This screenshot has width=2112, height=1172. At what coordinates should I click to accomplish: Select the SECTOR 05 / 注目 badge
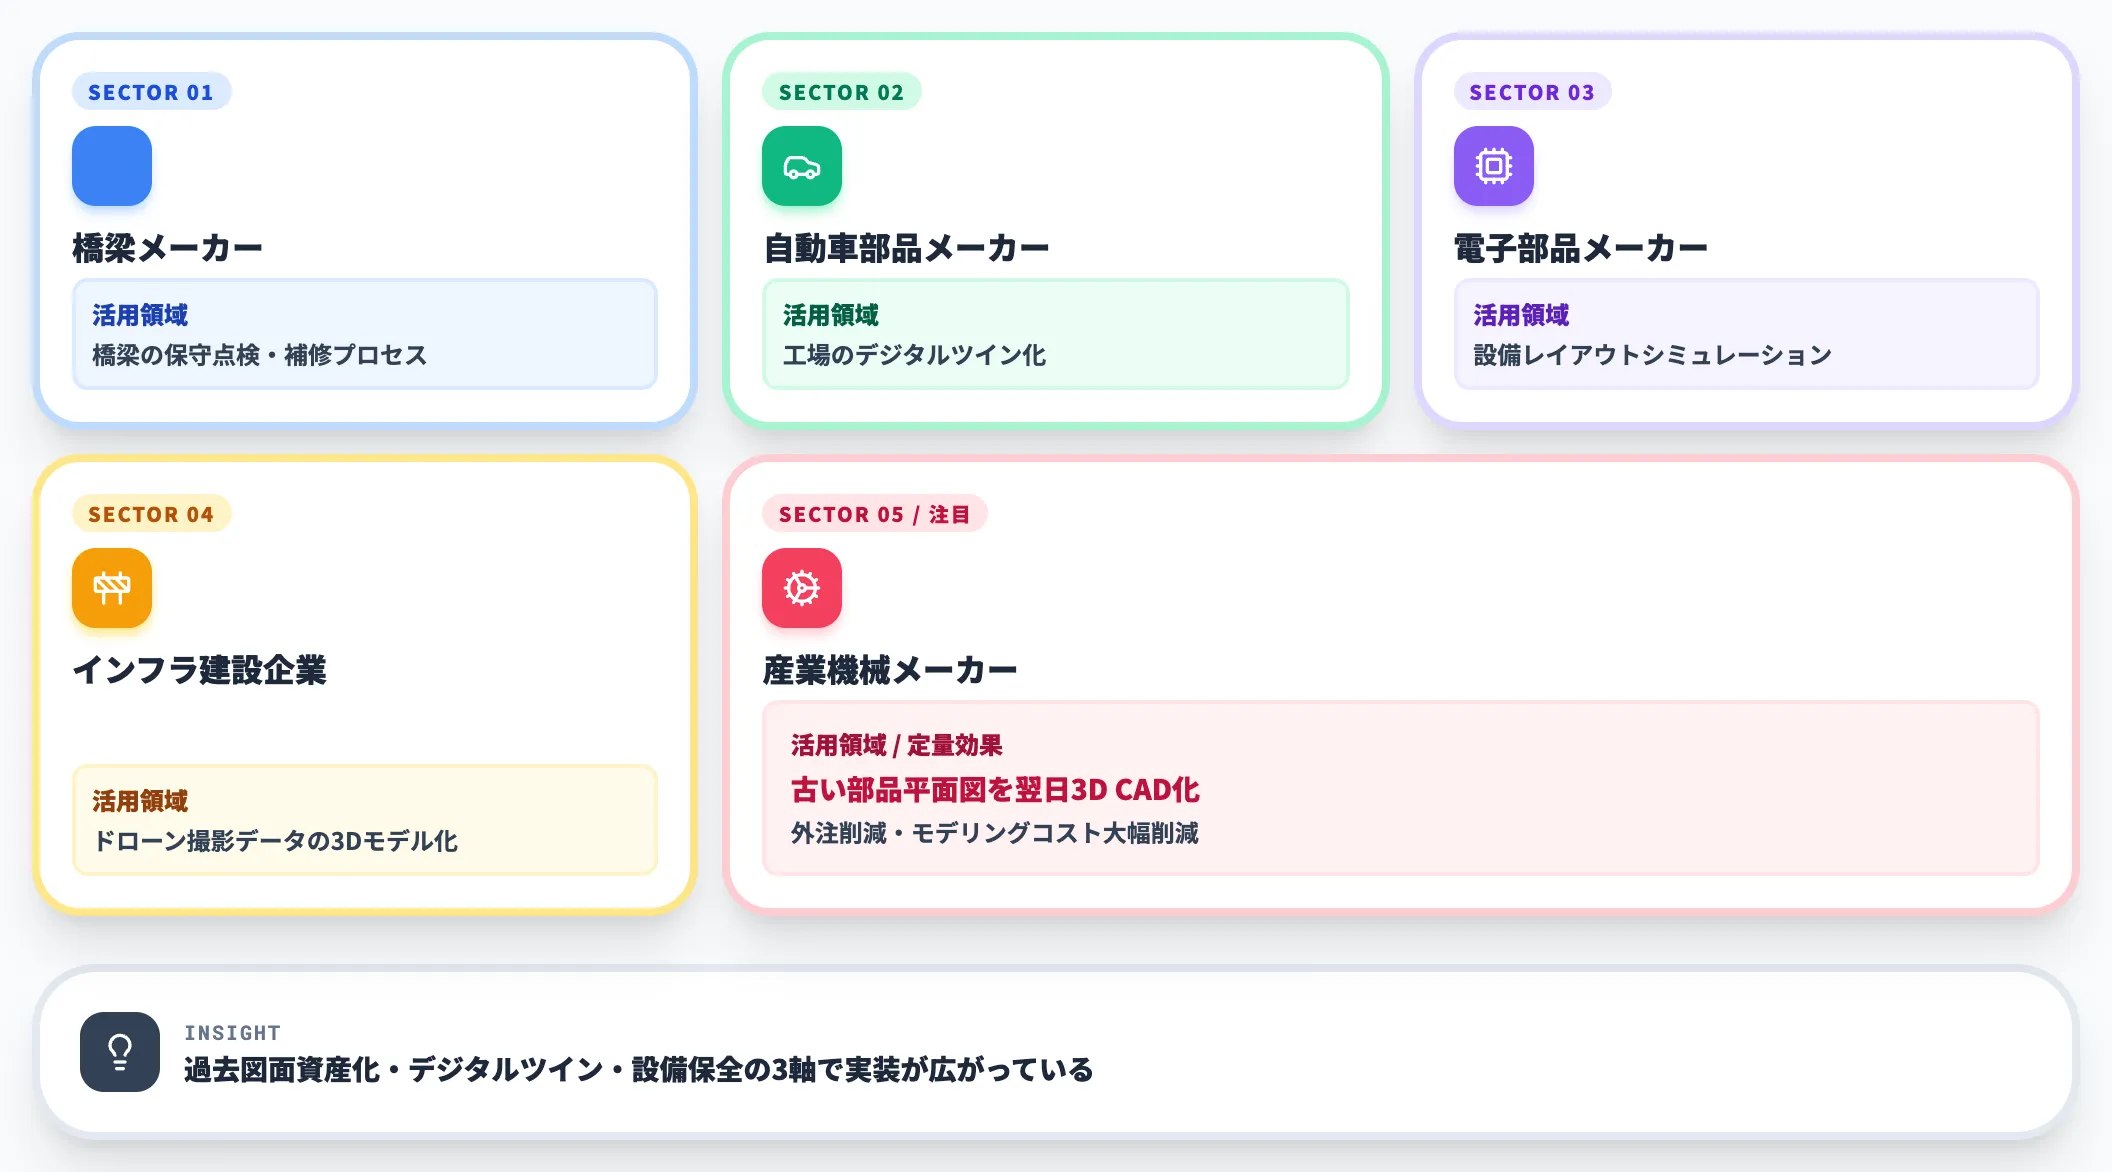coord(874,514)
